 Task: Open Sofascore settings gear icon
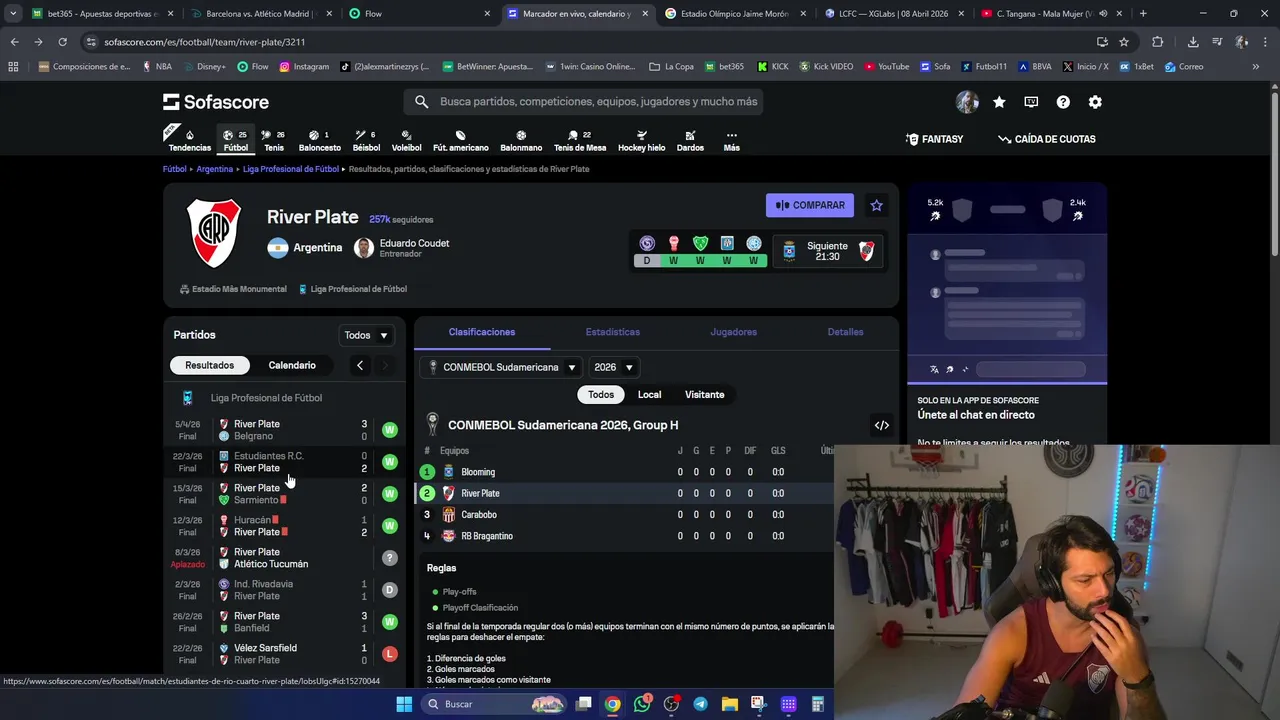click(1095, 102)
